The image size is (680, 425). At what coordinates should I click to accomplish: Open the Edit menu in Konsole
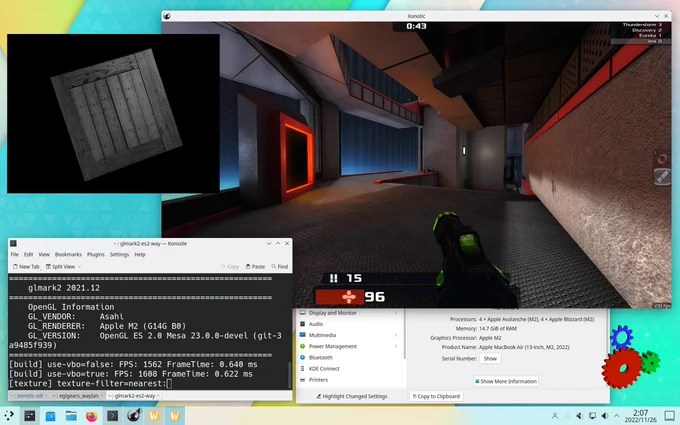coord(29,255)
